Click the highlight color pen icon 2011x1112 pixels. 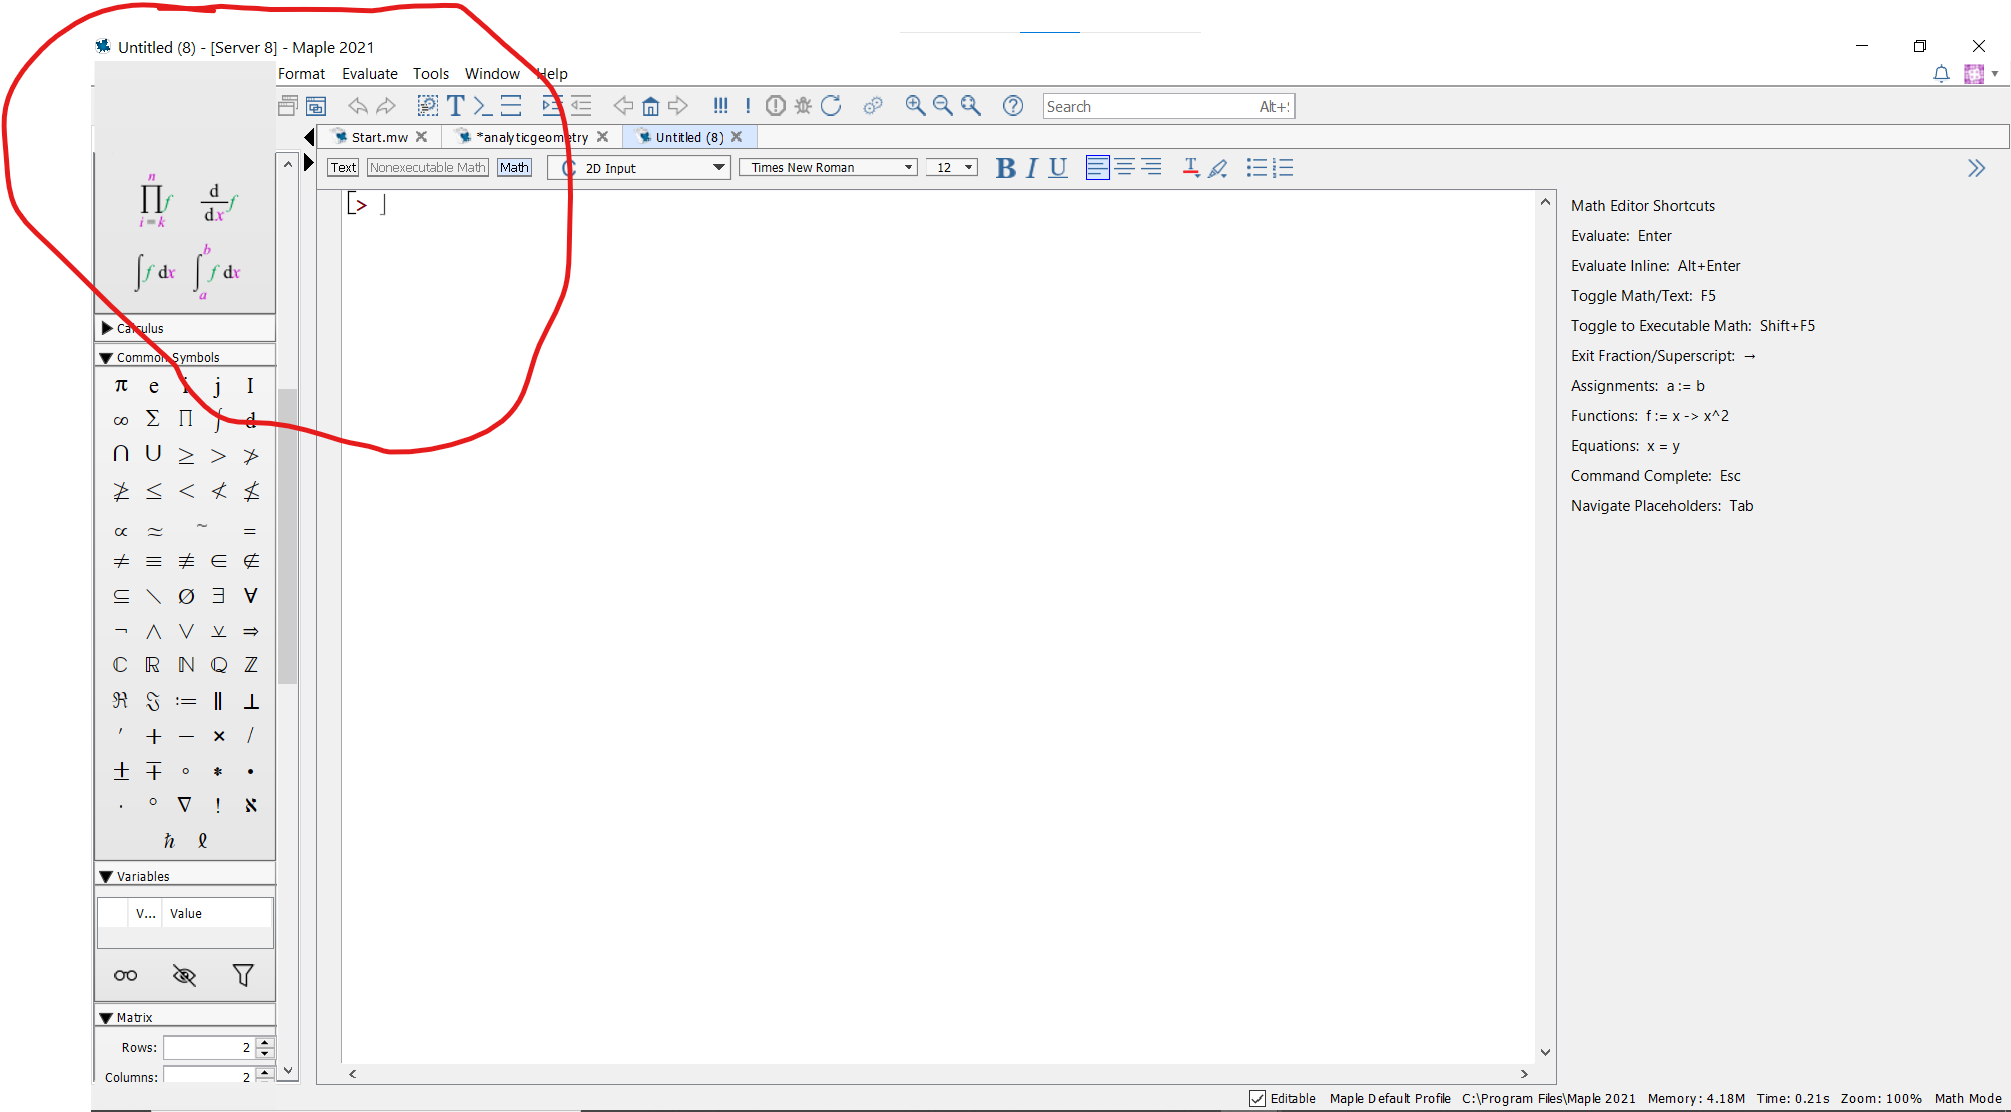pyautogui.click(x=1217, y=168)
